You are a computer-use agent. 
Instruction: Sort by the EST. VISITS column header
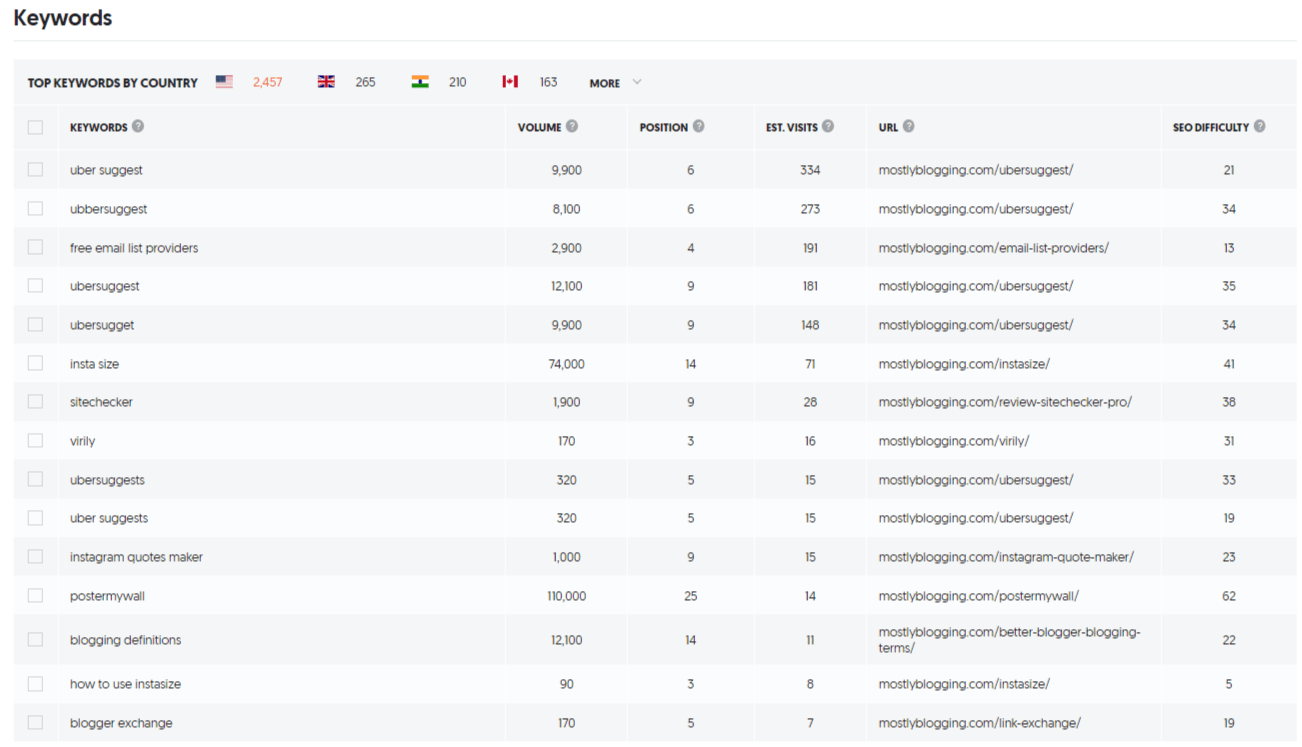(x=792, y=127)
